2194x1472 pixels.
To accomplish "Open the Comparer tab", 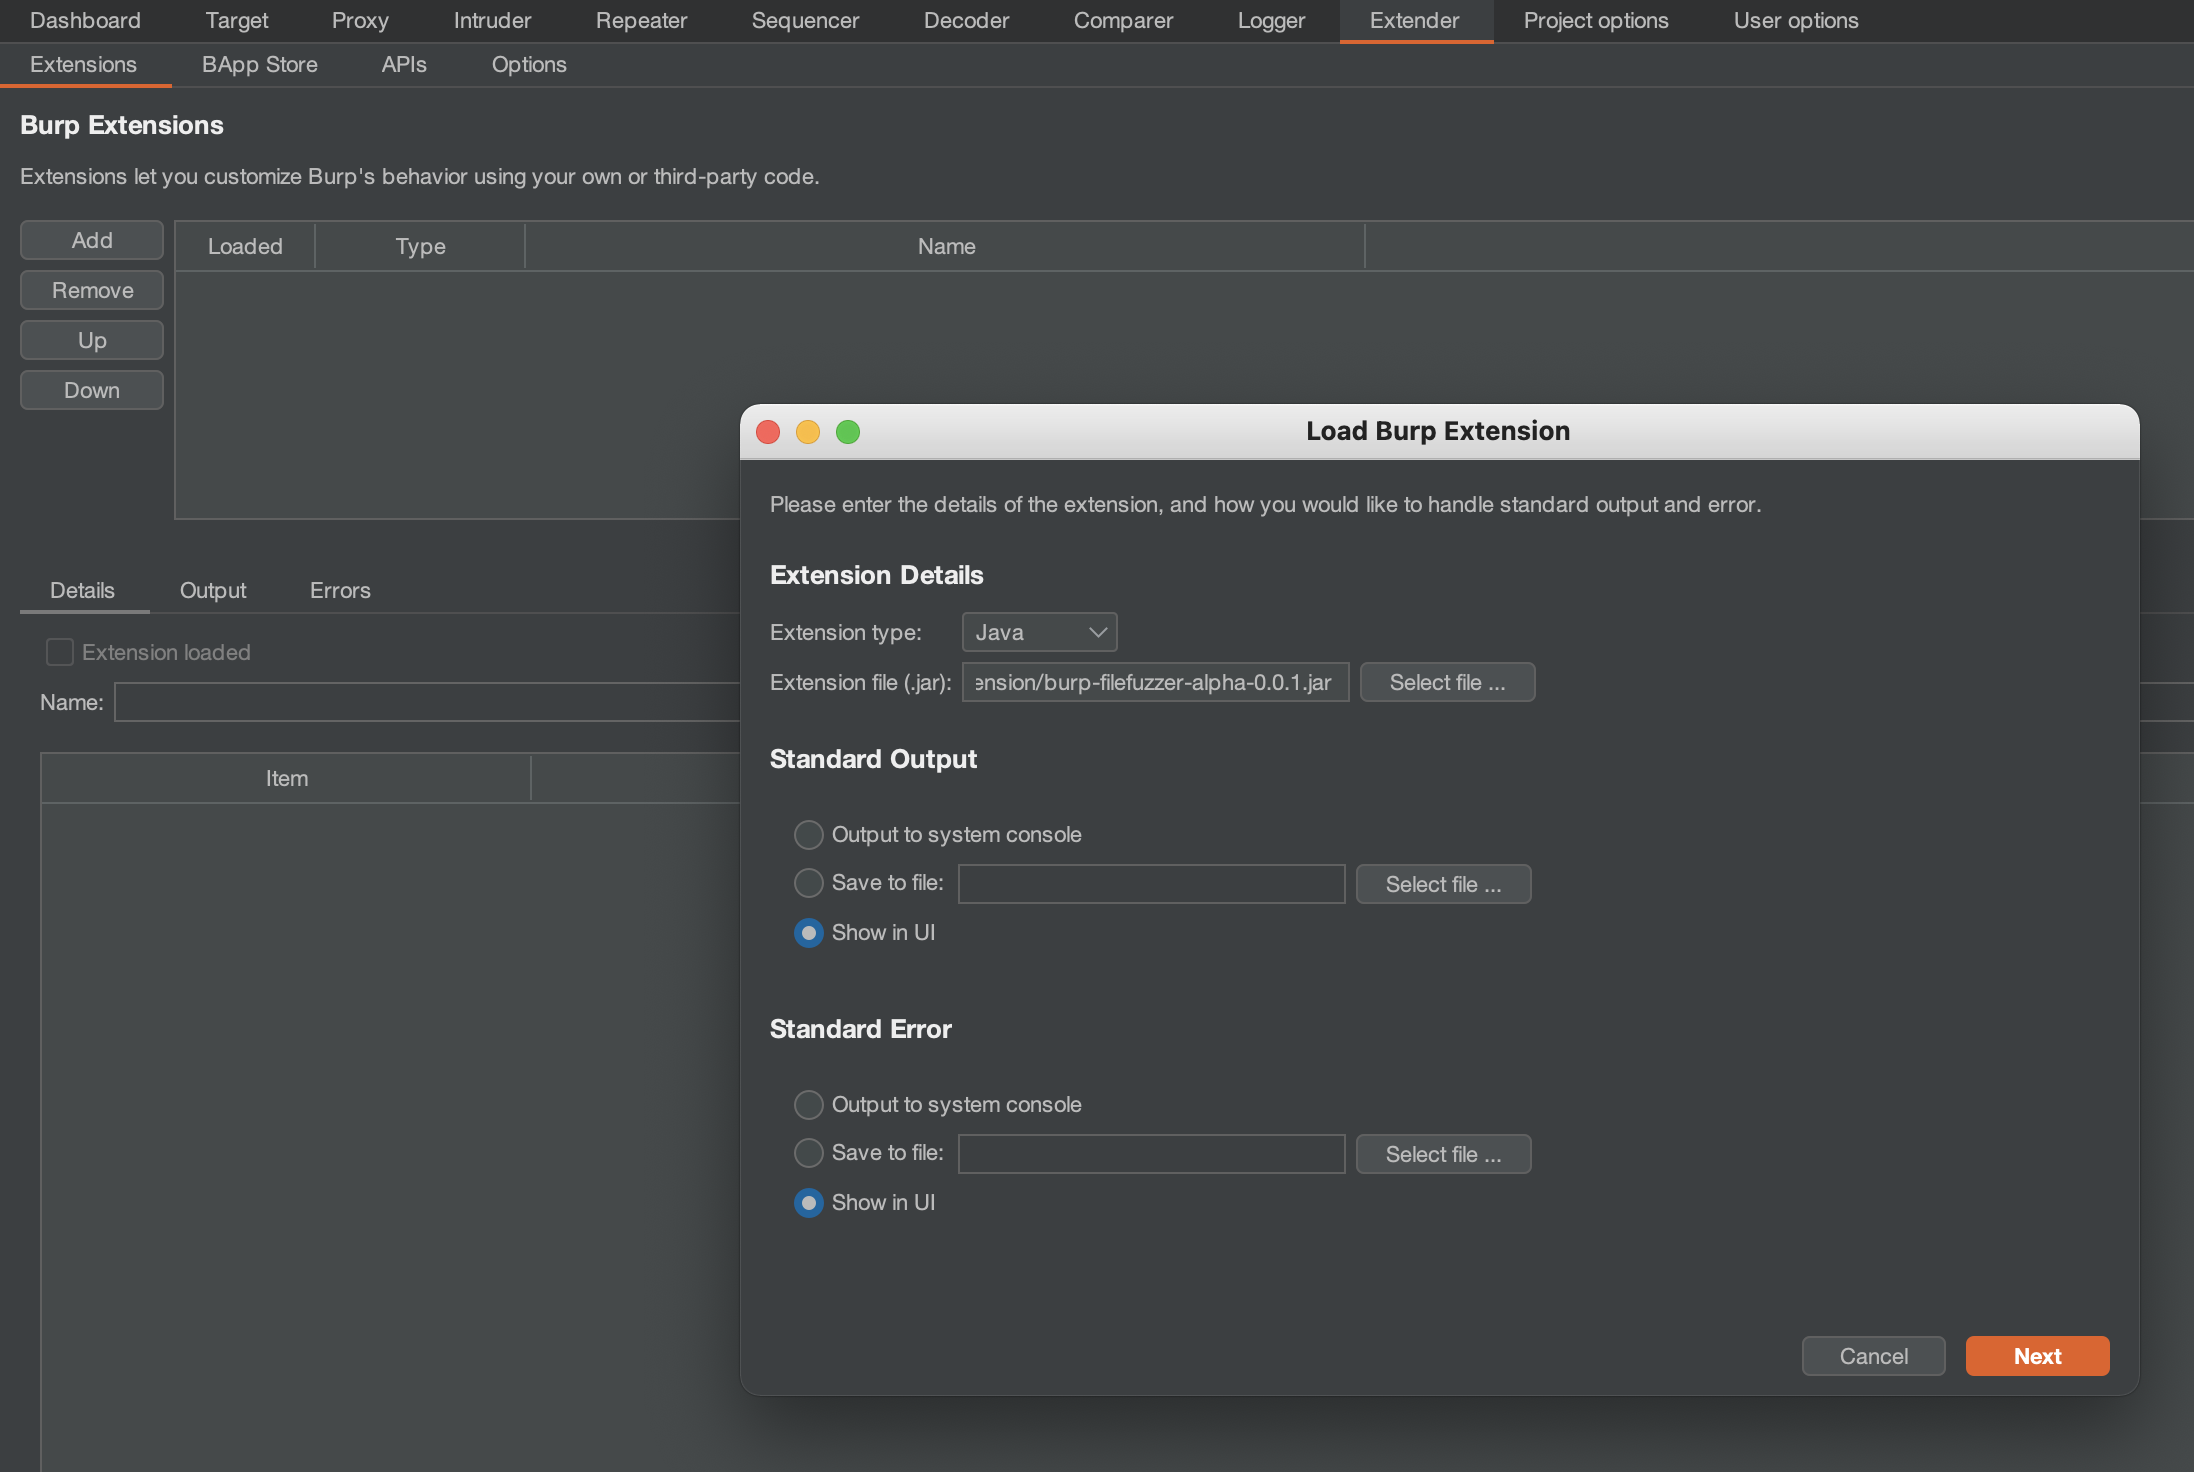I will pyautogui.click(x=1123, y=20).
